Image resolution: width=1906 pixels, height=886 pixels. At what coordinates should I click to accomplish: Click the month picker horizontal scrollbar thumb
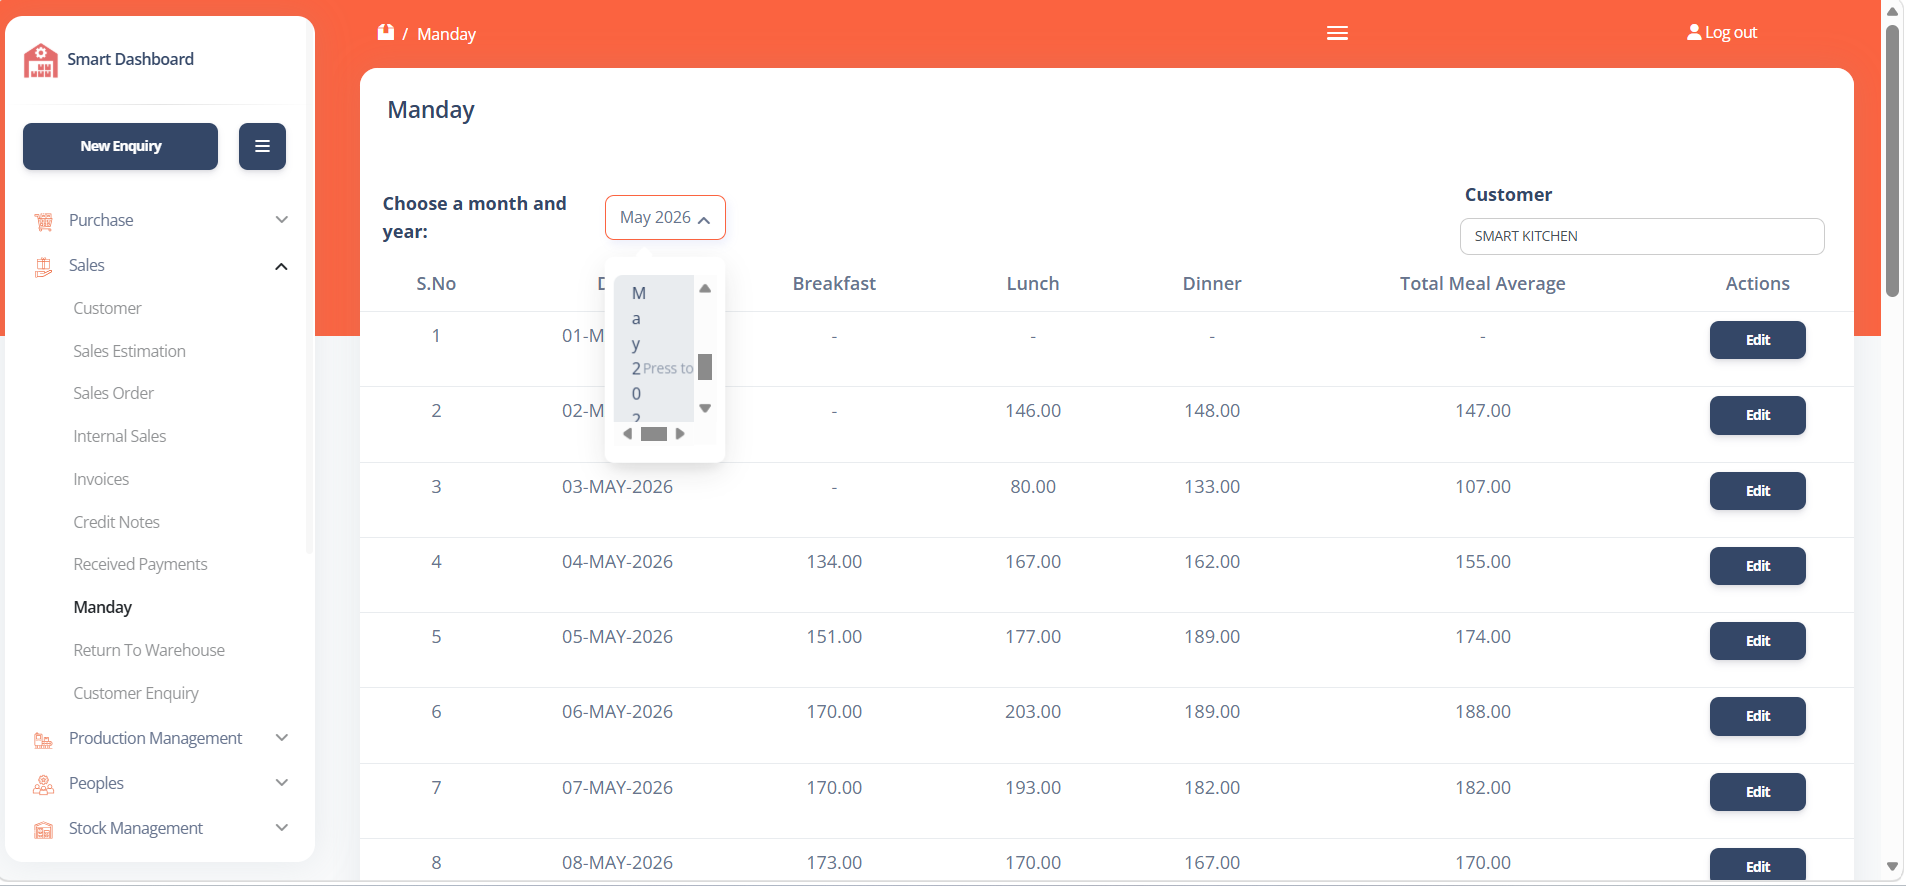pyautogui.click(x=654, y=434)
